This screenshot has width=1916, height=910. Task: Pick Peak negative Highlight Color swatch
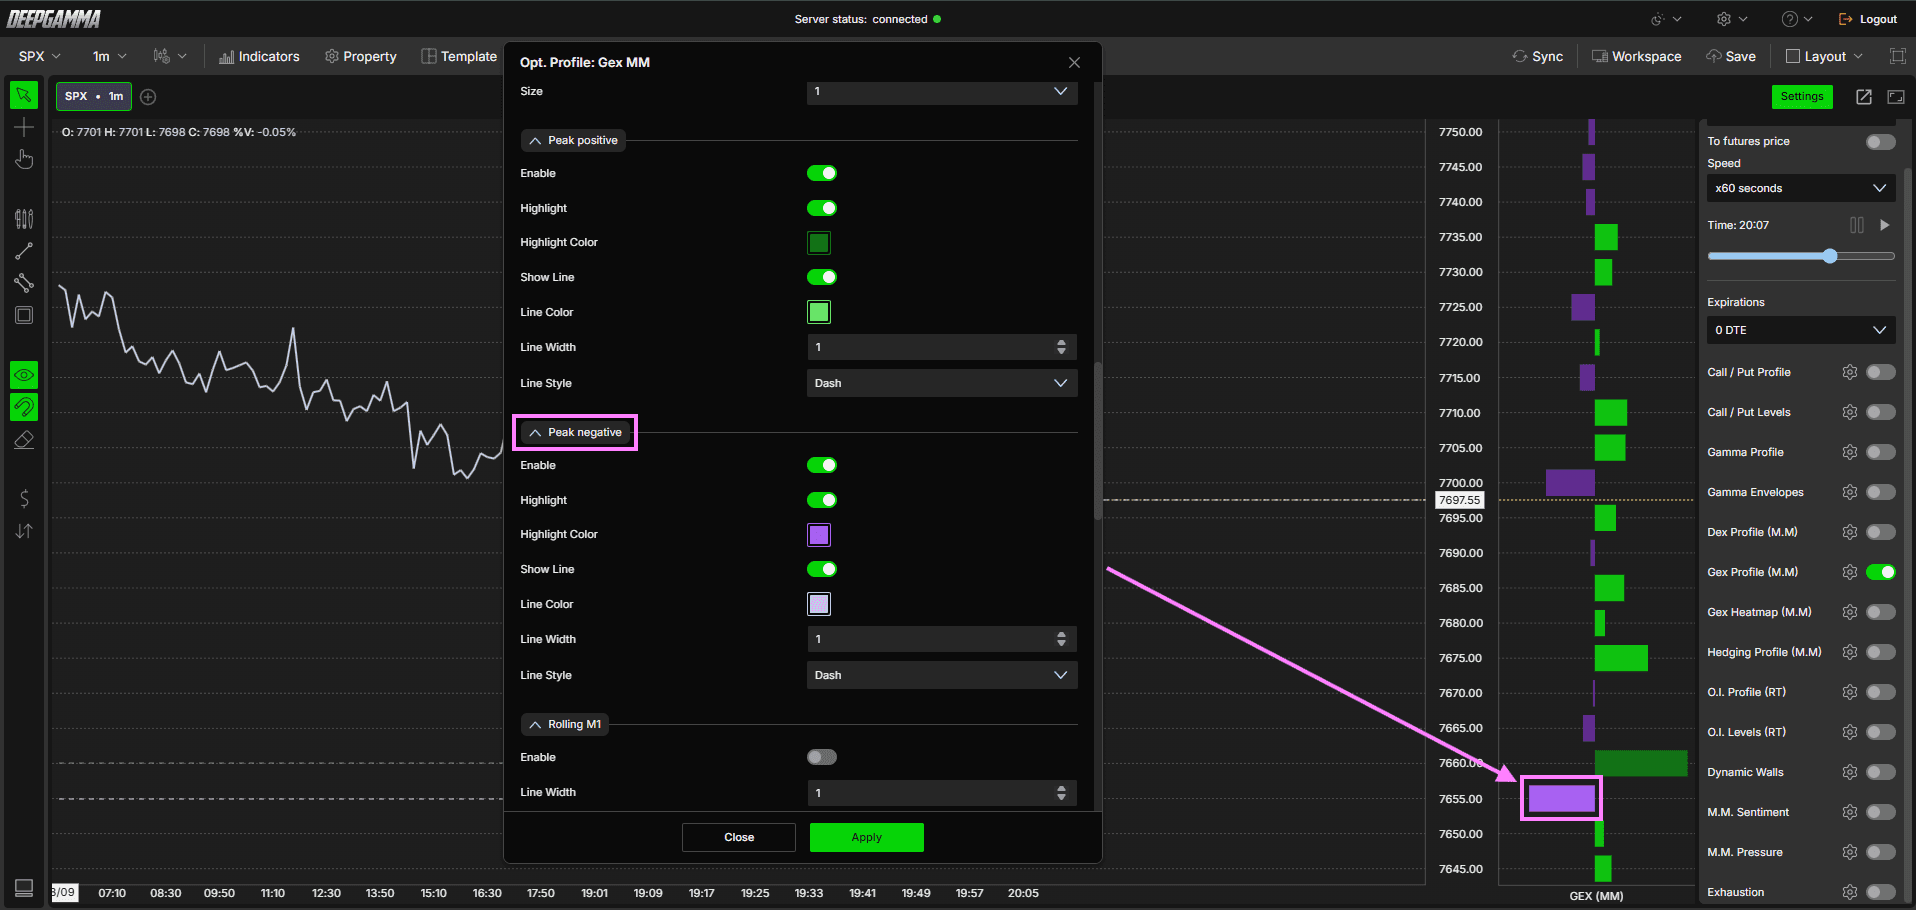click(819, 535)
